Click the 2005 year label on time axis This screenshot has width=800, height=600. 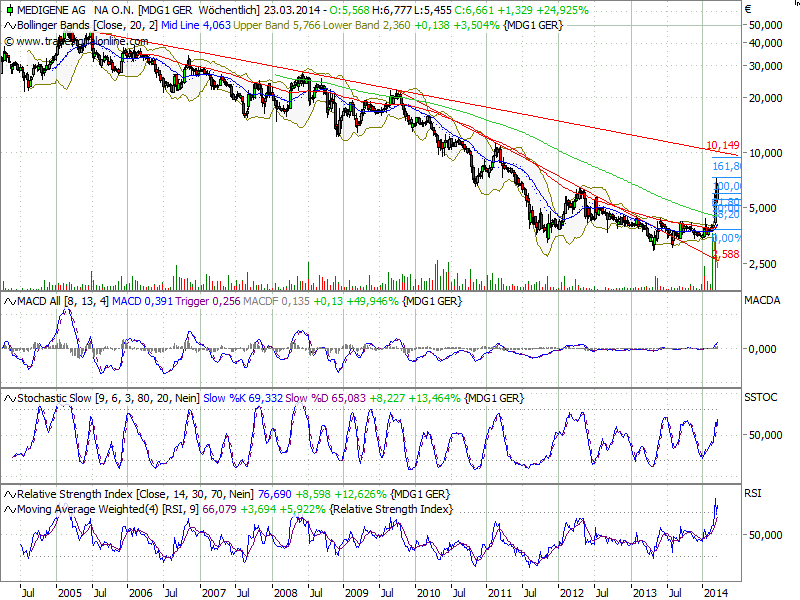click(69, 593)
